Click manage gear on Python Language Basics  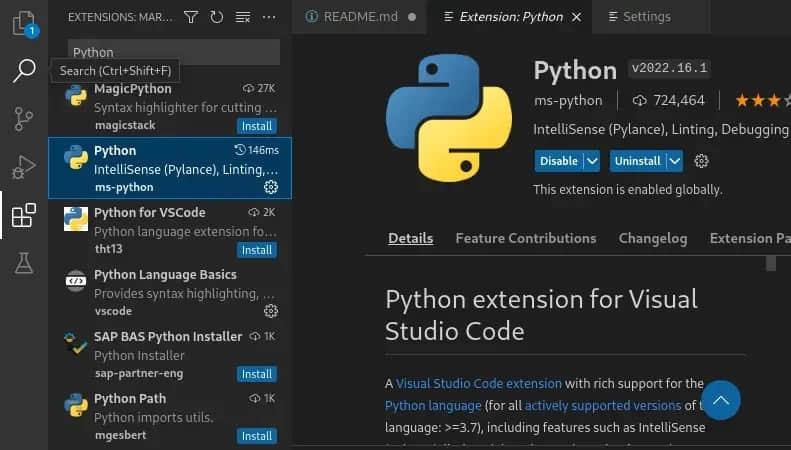(x=270, y=311)
